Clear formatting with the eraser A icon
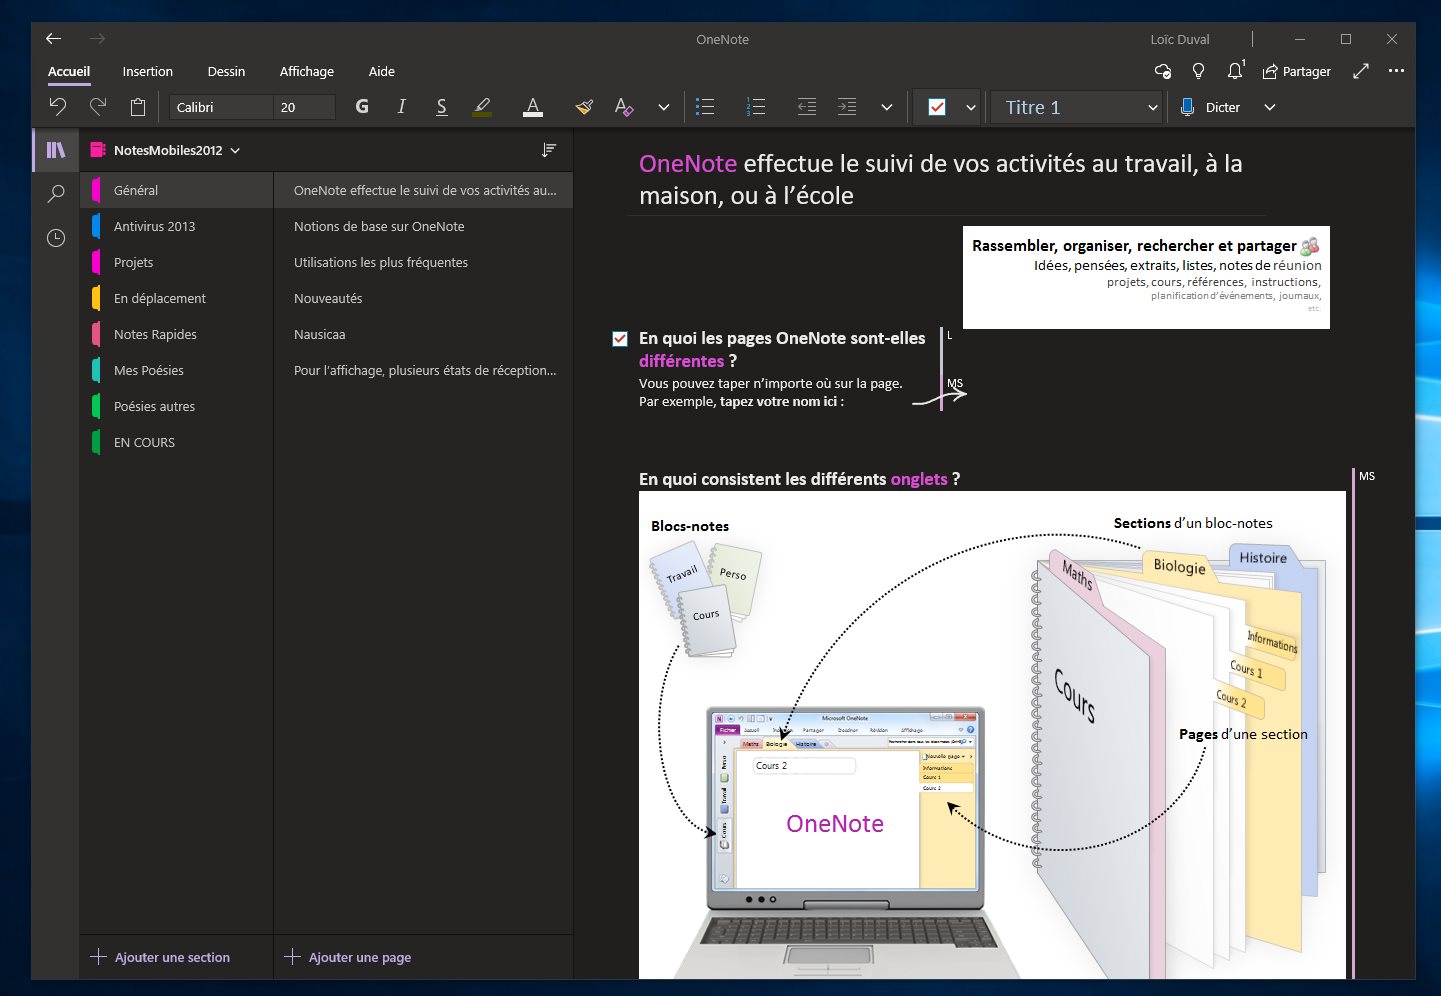Viewport: 1441px width, 996px height. (624, 107)
